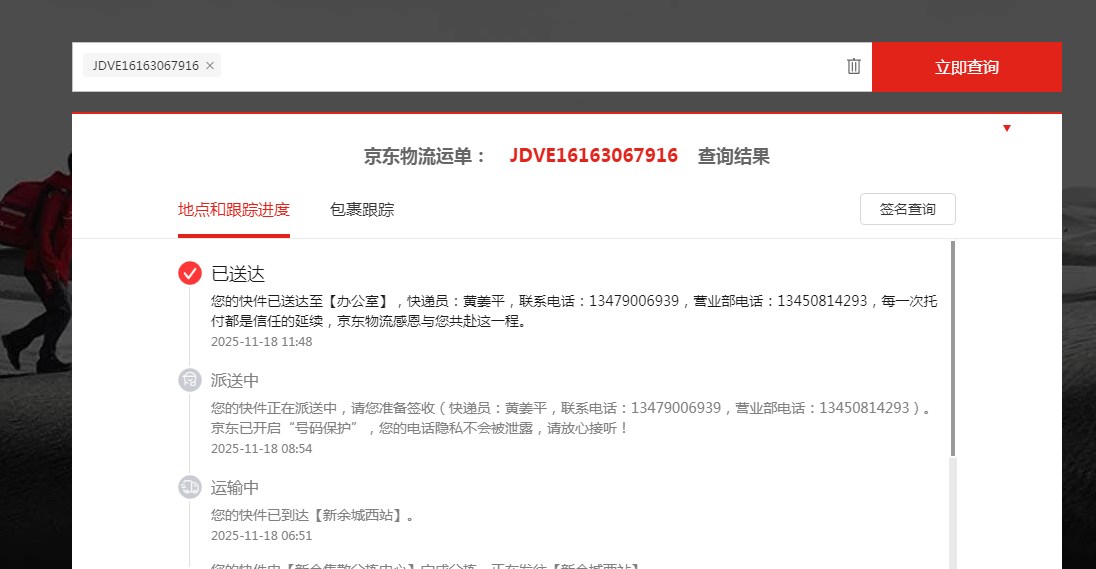Click the red checkmark 已送达 status icon
This screenshot has height=569, width=1096.
click(190, 273)
